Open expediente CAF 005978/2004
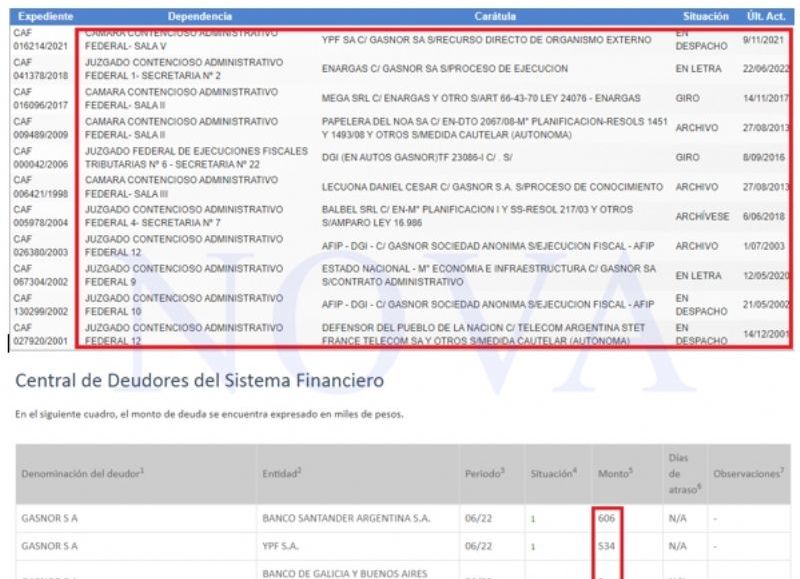The width and height of the screenshot is (800, 579). click(x=40, y=216)
